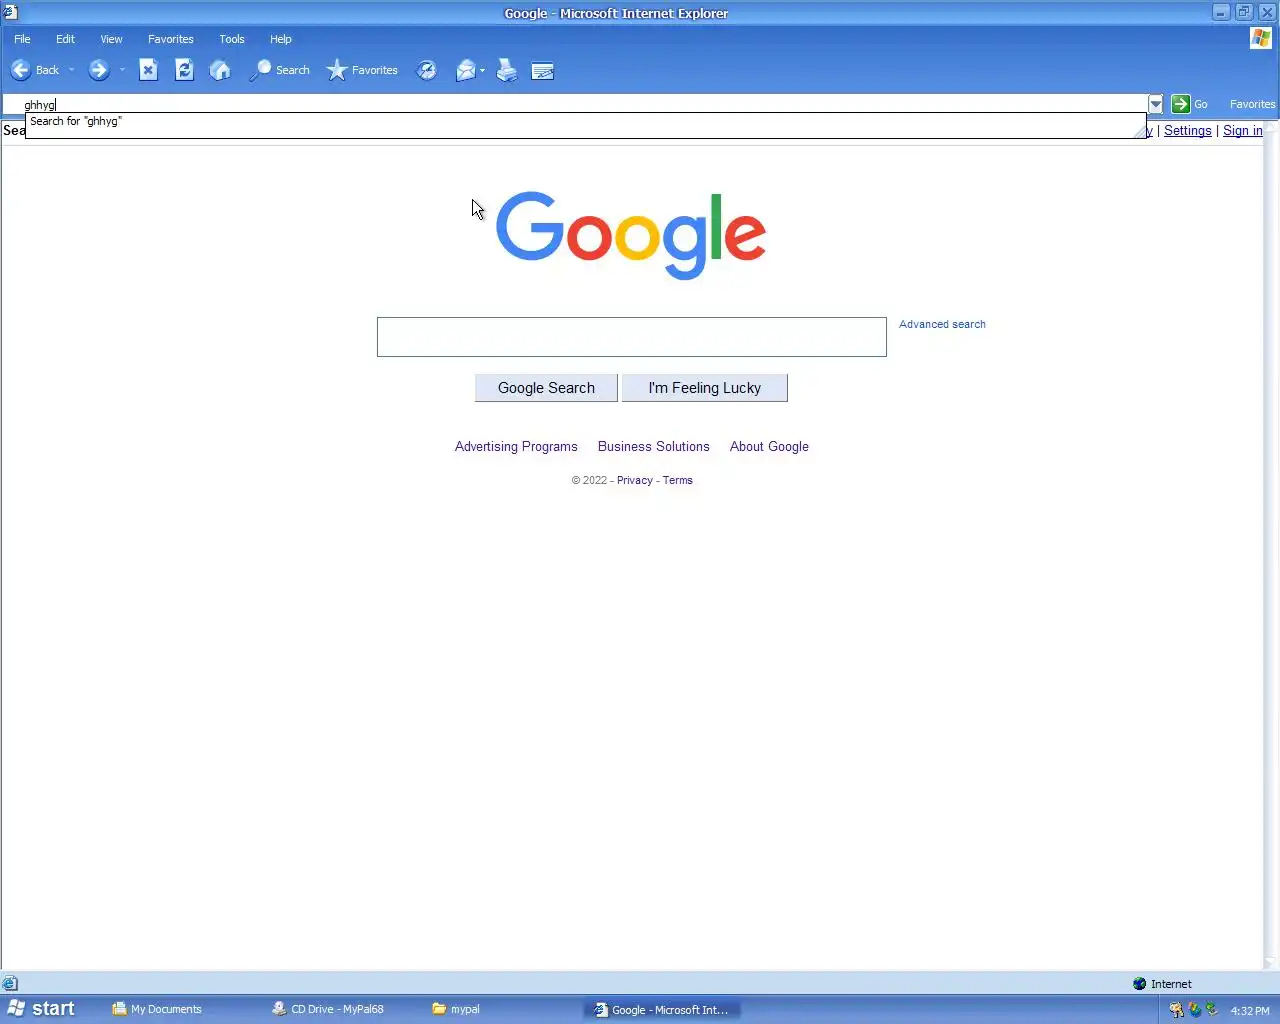1280x1024 pixels.
Task: Click the Safely Remove Hardware tray icon
Action: (1211, 1010)
